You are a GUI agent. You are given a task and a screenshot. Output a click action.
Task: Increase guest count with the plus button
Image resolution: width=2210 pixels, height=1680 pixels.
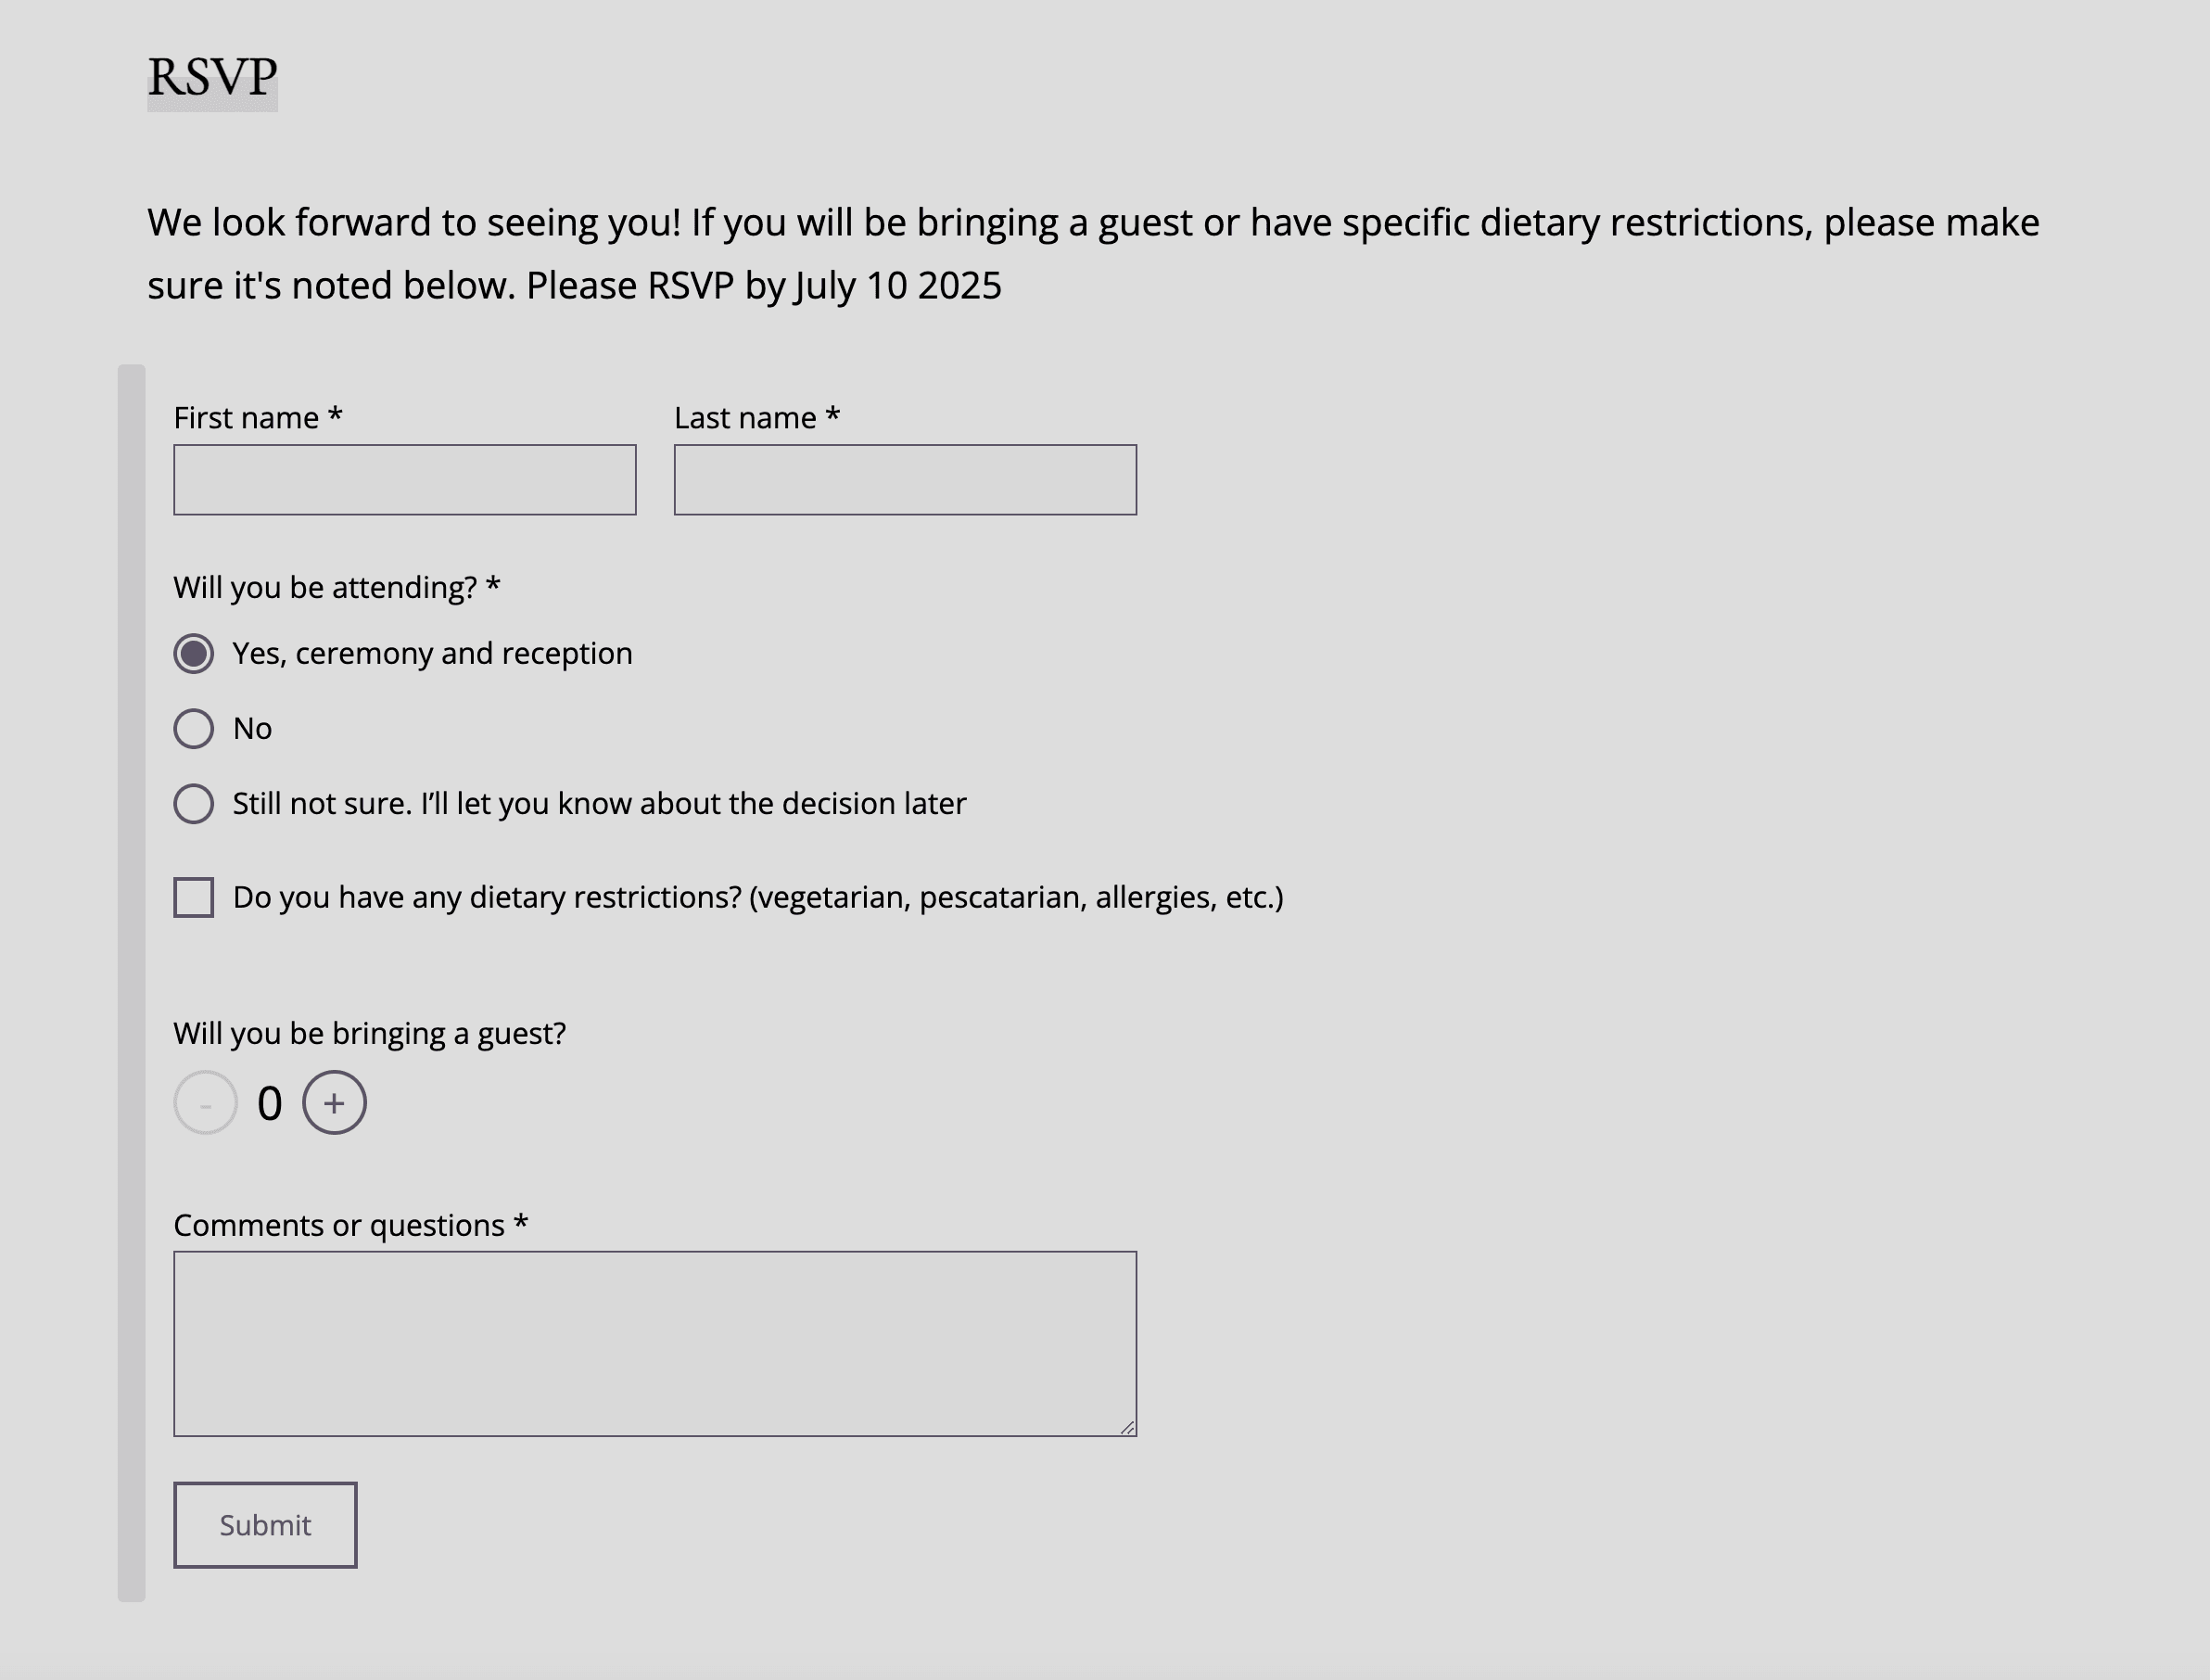pos(334,1103)
